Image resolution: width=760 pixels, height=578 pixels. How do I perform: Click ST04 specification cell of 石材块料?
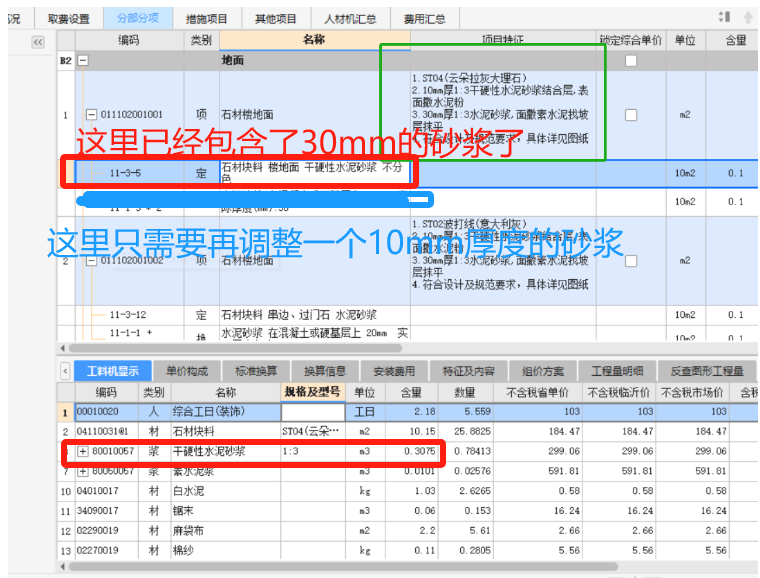[313, 431]
